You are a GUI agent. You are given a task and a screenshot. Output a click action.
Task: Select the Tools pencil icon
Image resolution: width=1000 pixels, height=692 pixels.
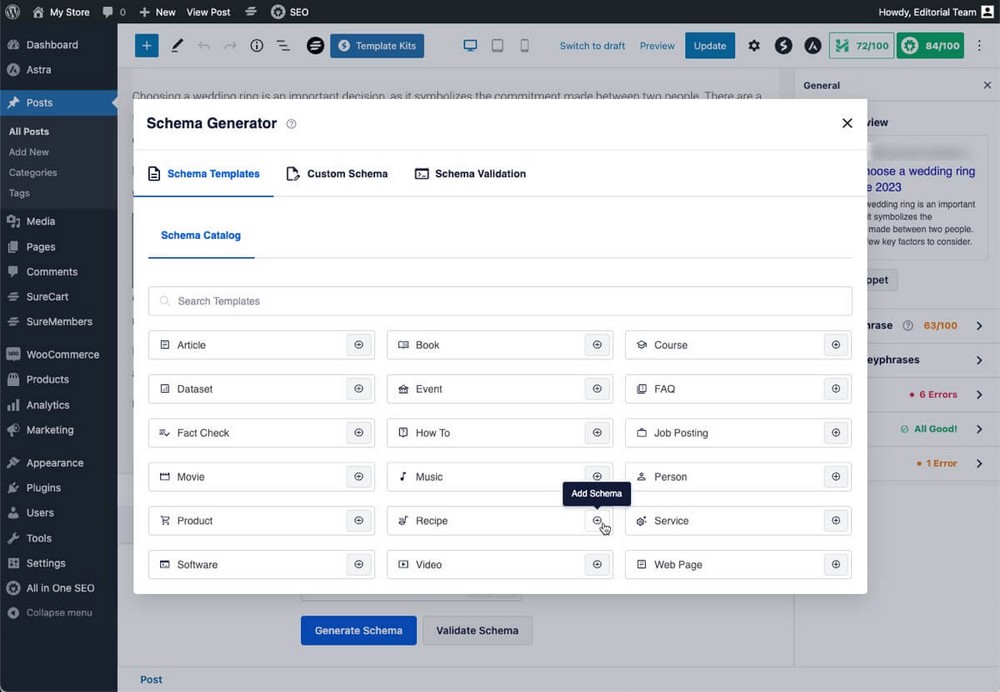click(x=177, y=46)
